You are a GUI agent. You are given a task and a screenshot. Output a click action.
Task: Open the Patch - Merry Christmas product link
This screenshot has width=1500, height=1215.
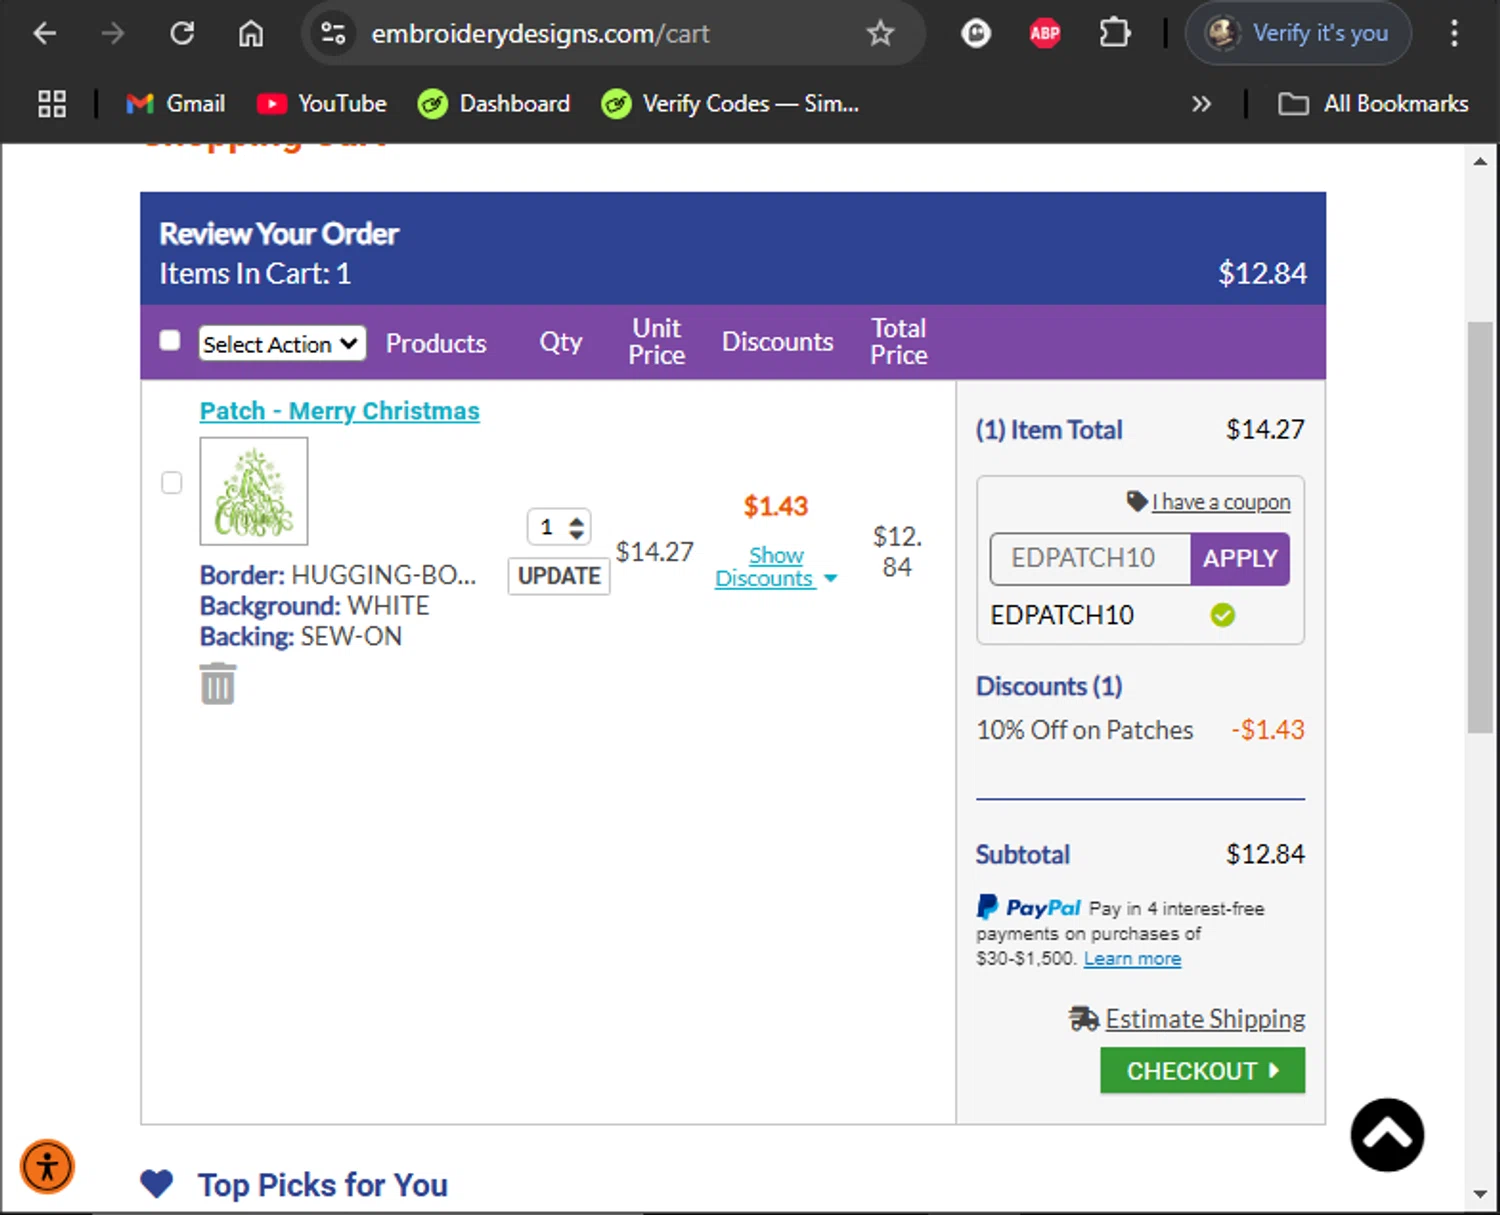339,411
